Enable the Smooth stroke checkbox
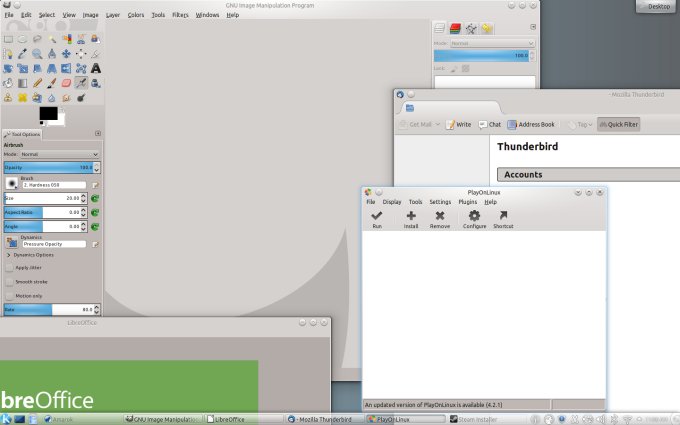The width and height of the screenshot is (680, 425). click(x=9, y=282)
